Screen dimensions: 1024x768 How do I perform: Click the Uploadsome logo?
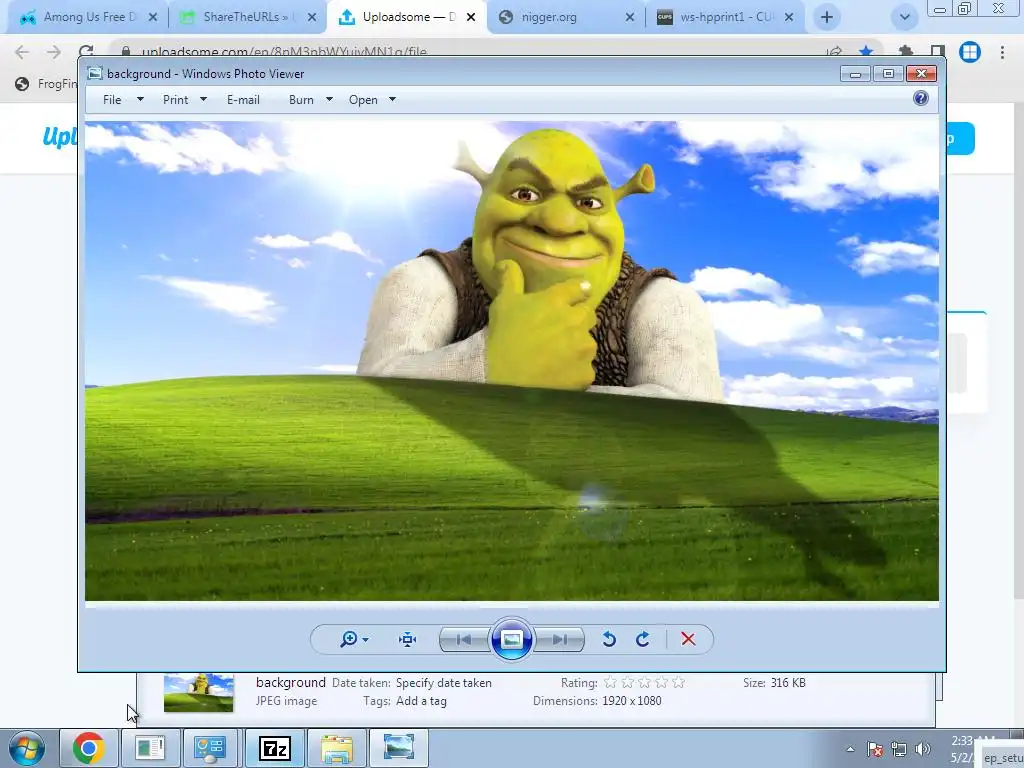click(x=60, y=137)
